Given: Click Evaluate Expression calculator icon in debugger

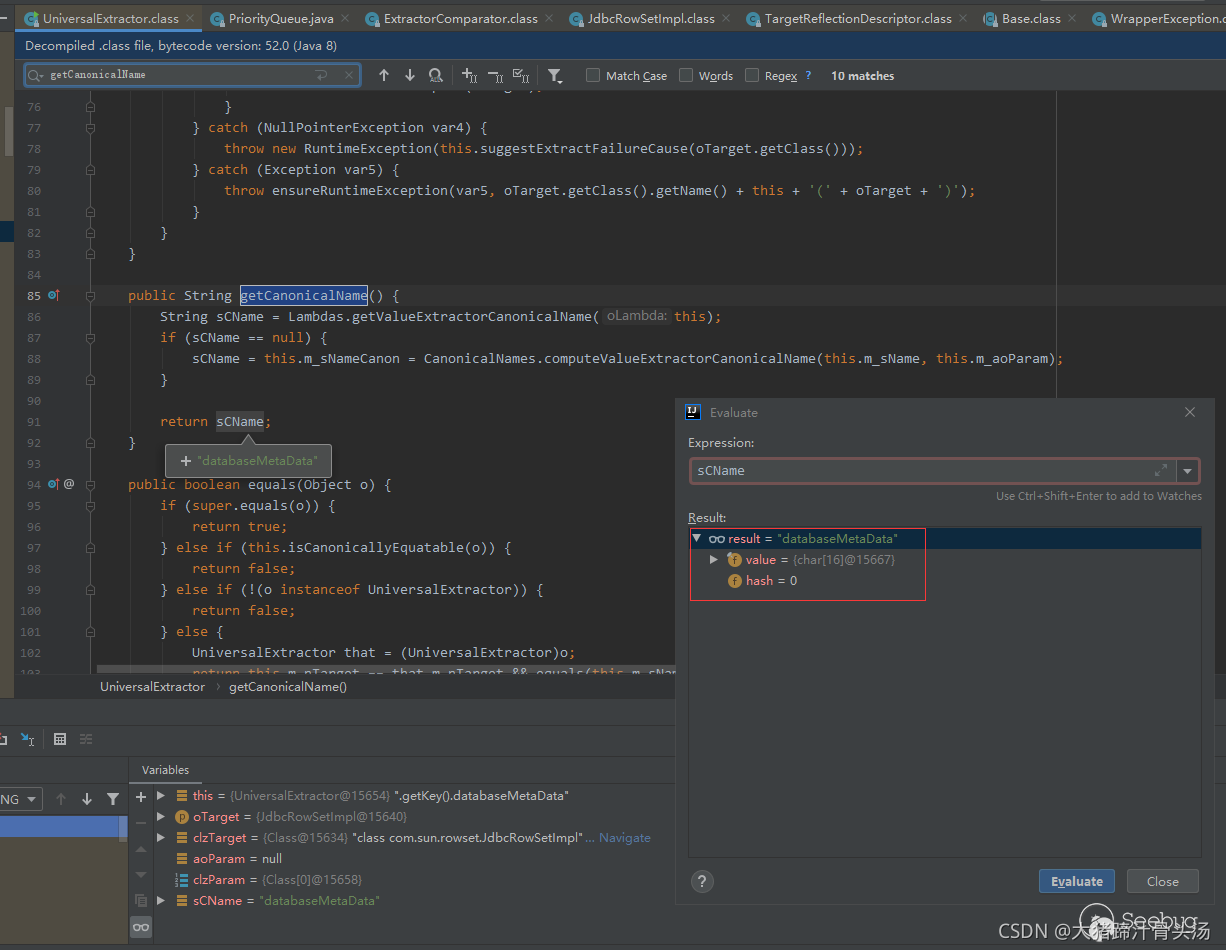Looking at the screenshot, I should click(60, 739).
